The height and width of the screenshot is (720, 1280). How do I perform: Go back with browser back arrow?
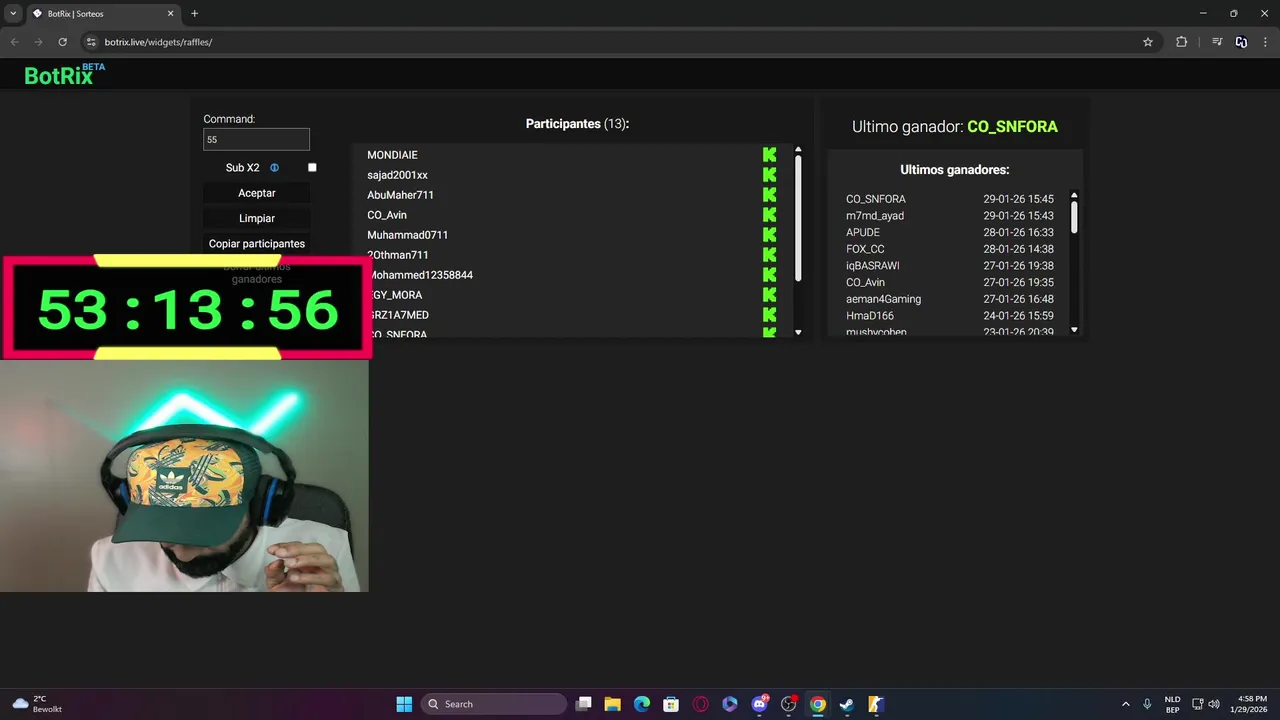[x=14, y=42]
